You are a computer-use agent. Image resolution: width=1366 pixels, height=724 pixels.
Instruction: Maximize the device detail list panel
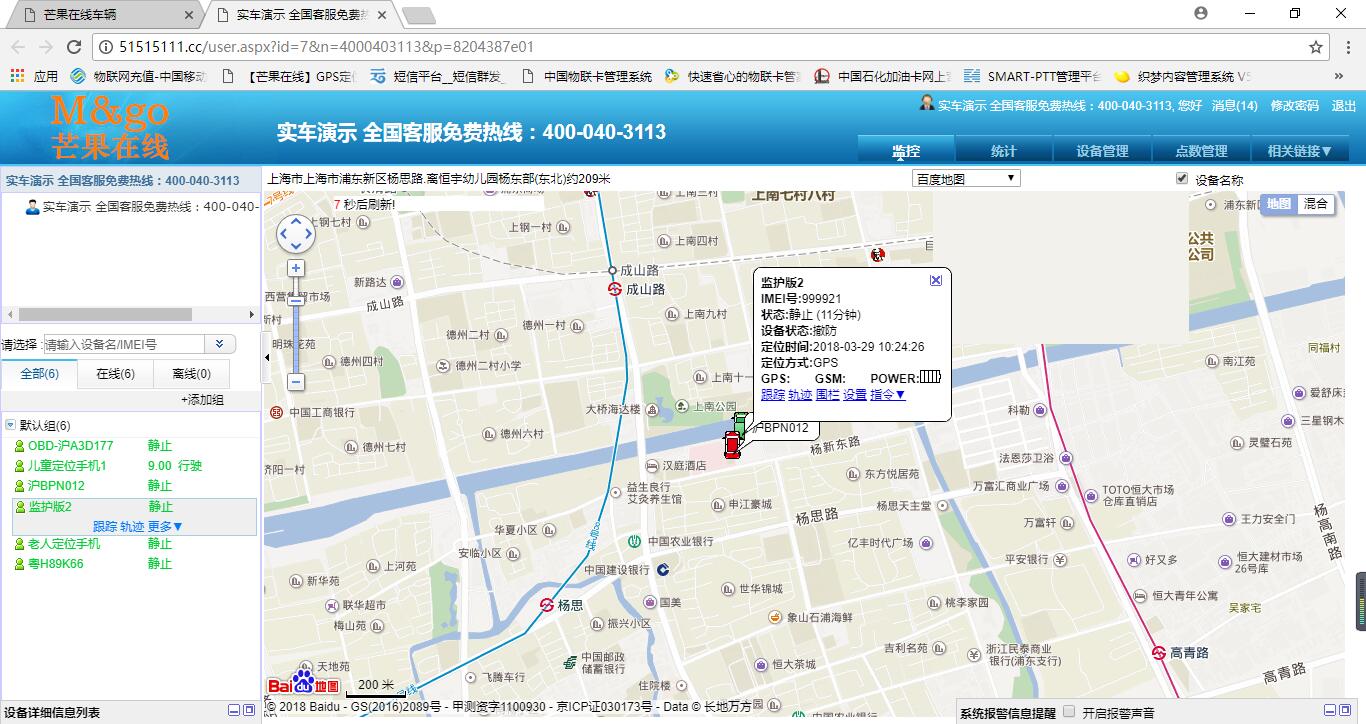pyautogui.click(x=250, y=710)
